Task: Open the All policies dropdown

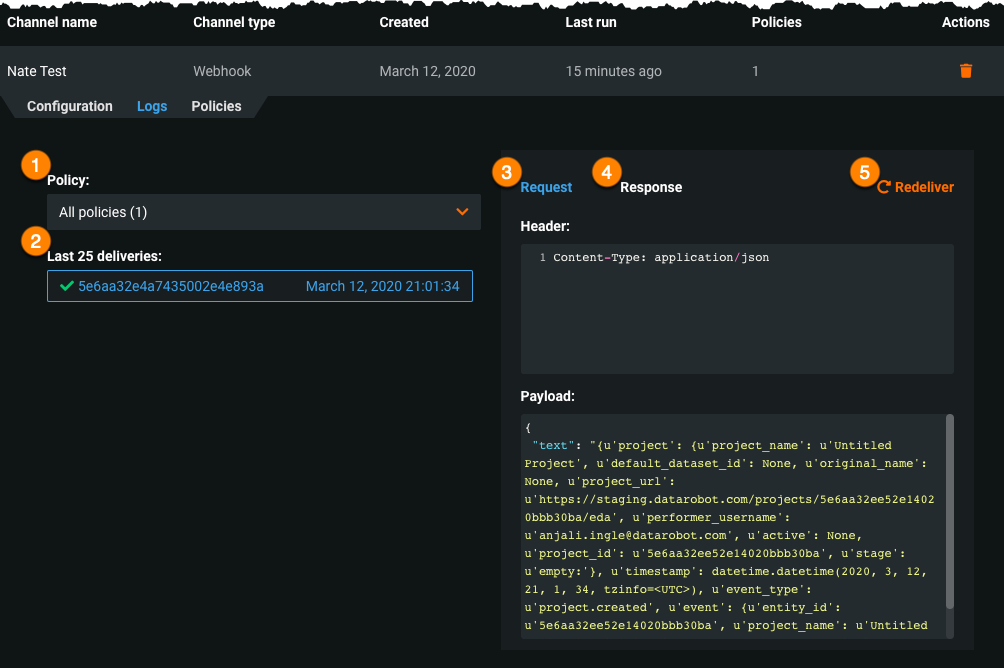Action: click(250, 212)
